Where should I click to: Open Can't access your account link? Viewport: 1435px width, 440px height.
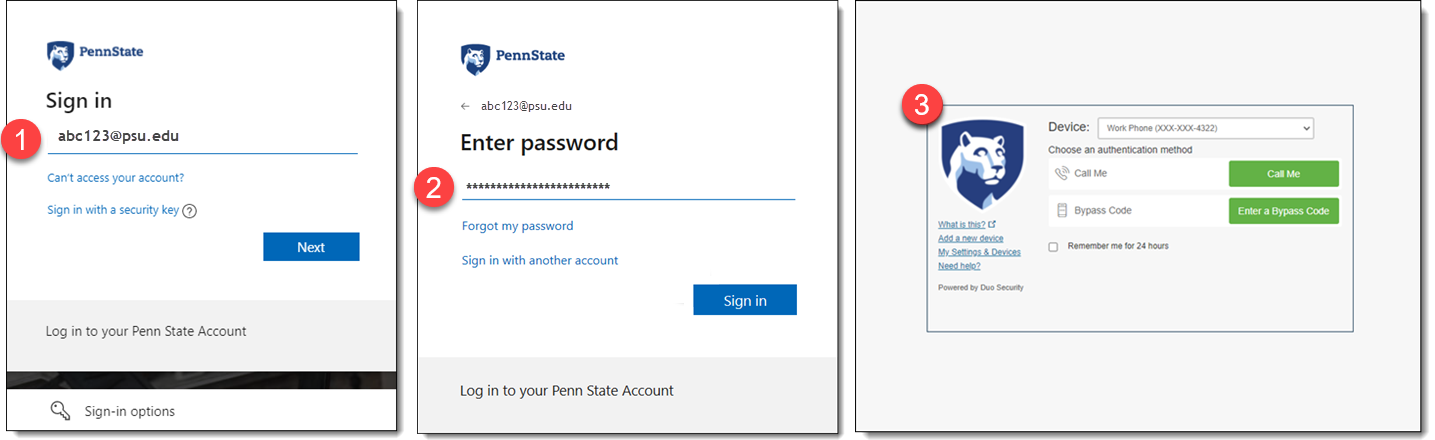pos(116,178)
